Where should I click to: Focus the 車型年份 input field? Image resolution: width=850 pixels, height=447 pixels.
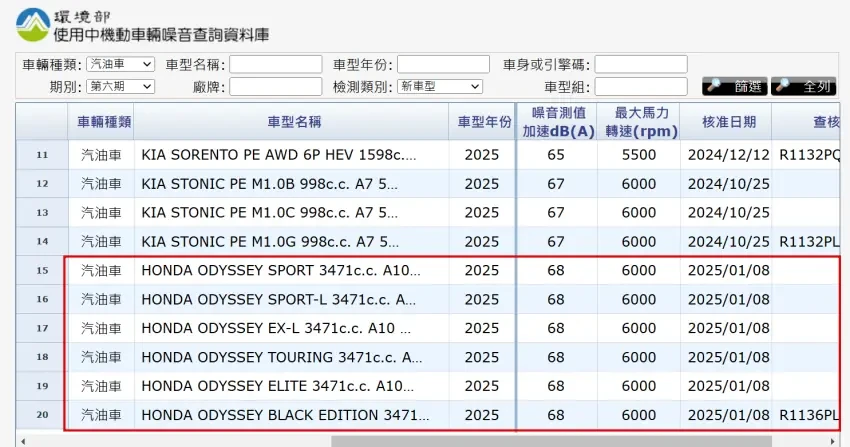click(443, 64)
